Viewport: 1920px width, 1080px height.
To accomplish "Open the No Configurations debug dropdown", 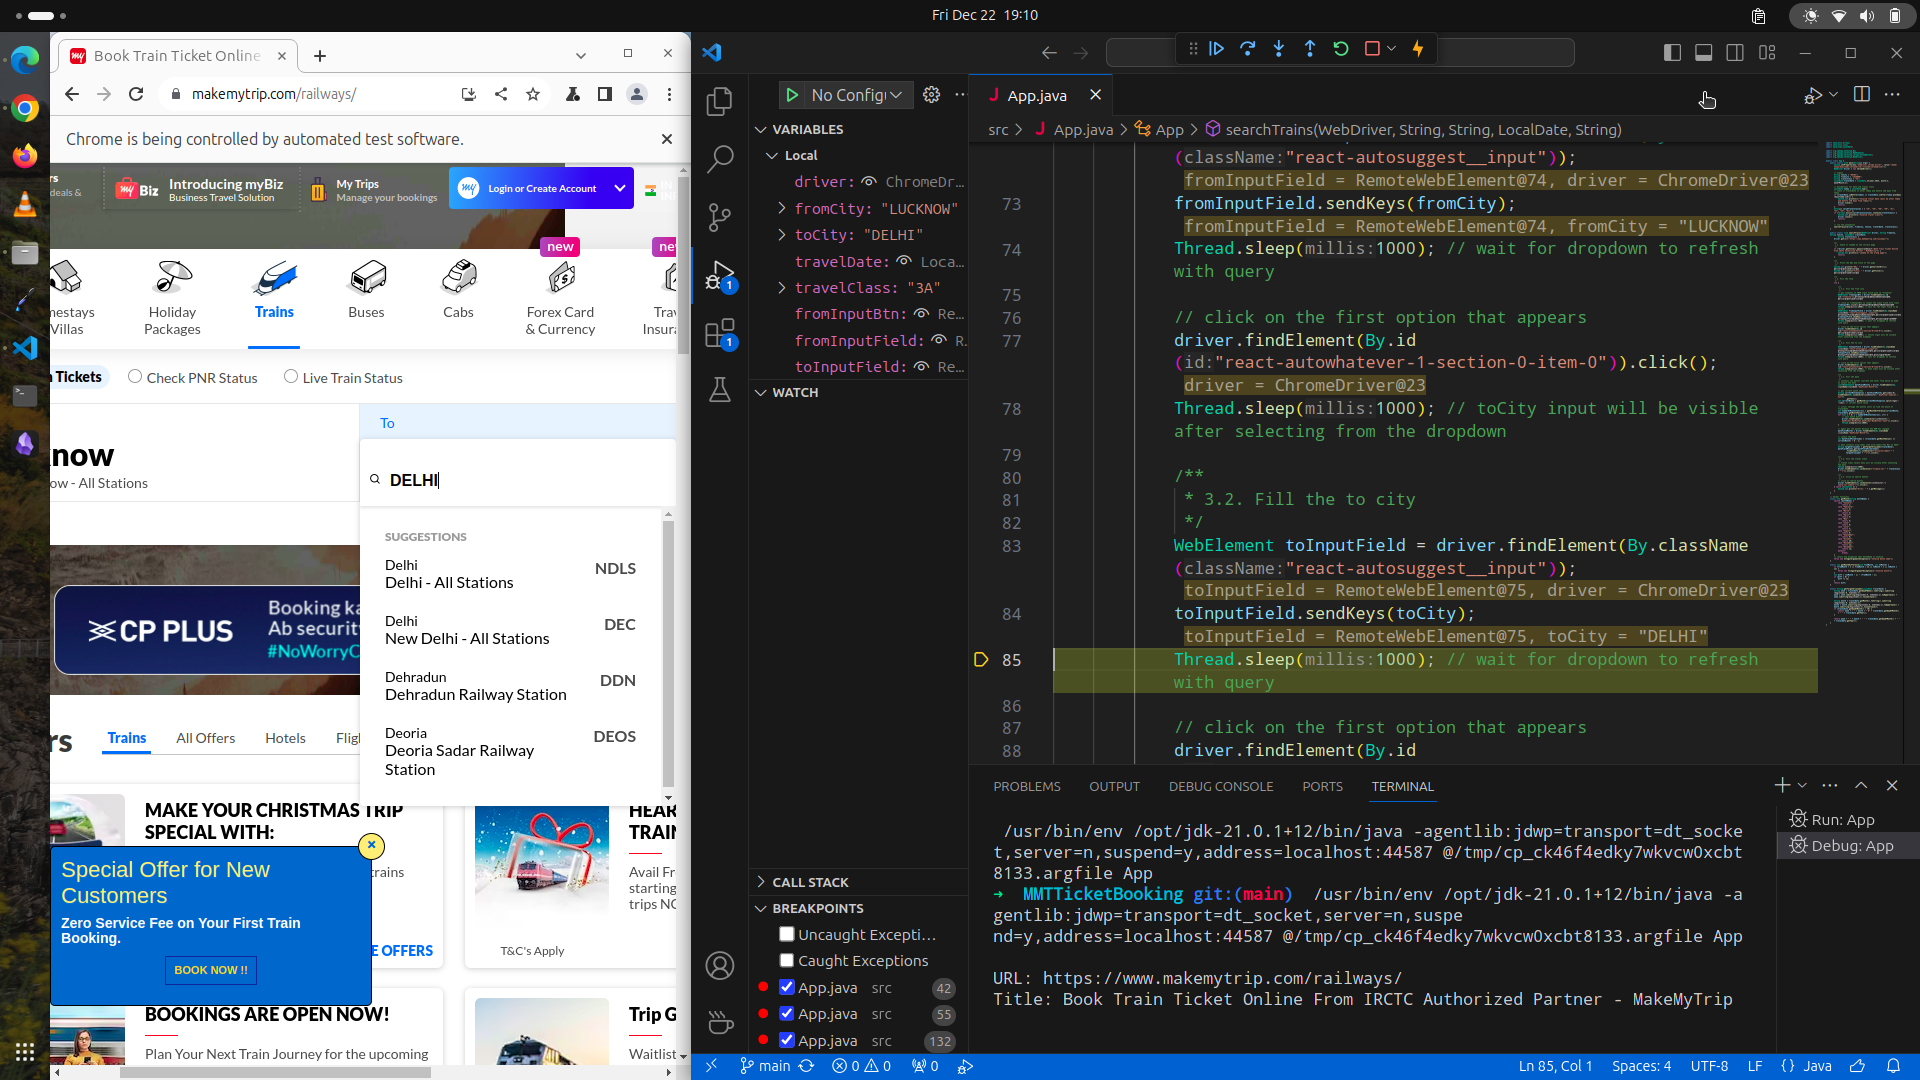I will tap(856, 95).
